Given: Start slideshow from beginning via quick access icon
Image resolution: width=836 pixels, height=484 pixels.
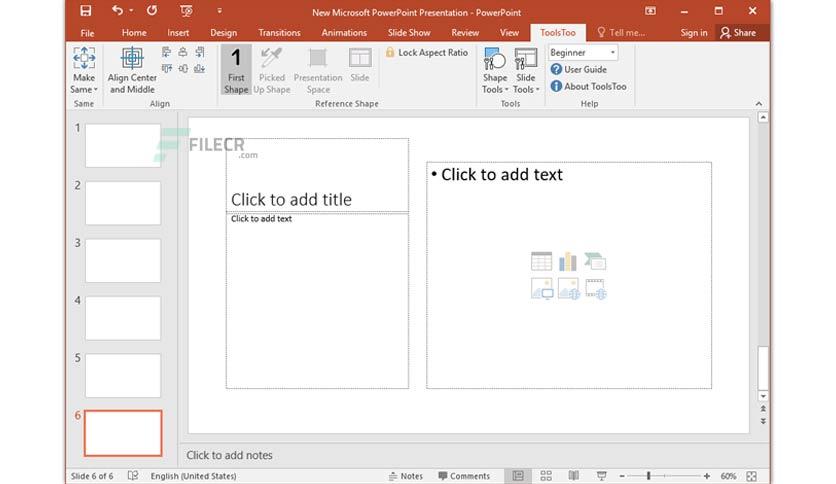Looking at the screenshot, I should coord(186,11).
